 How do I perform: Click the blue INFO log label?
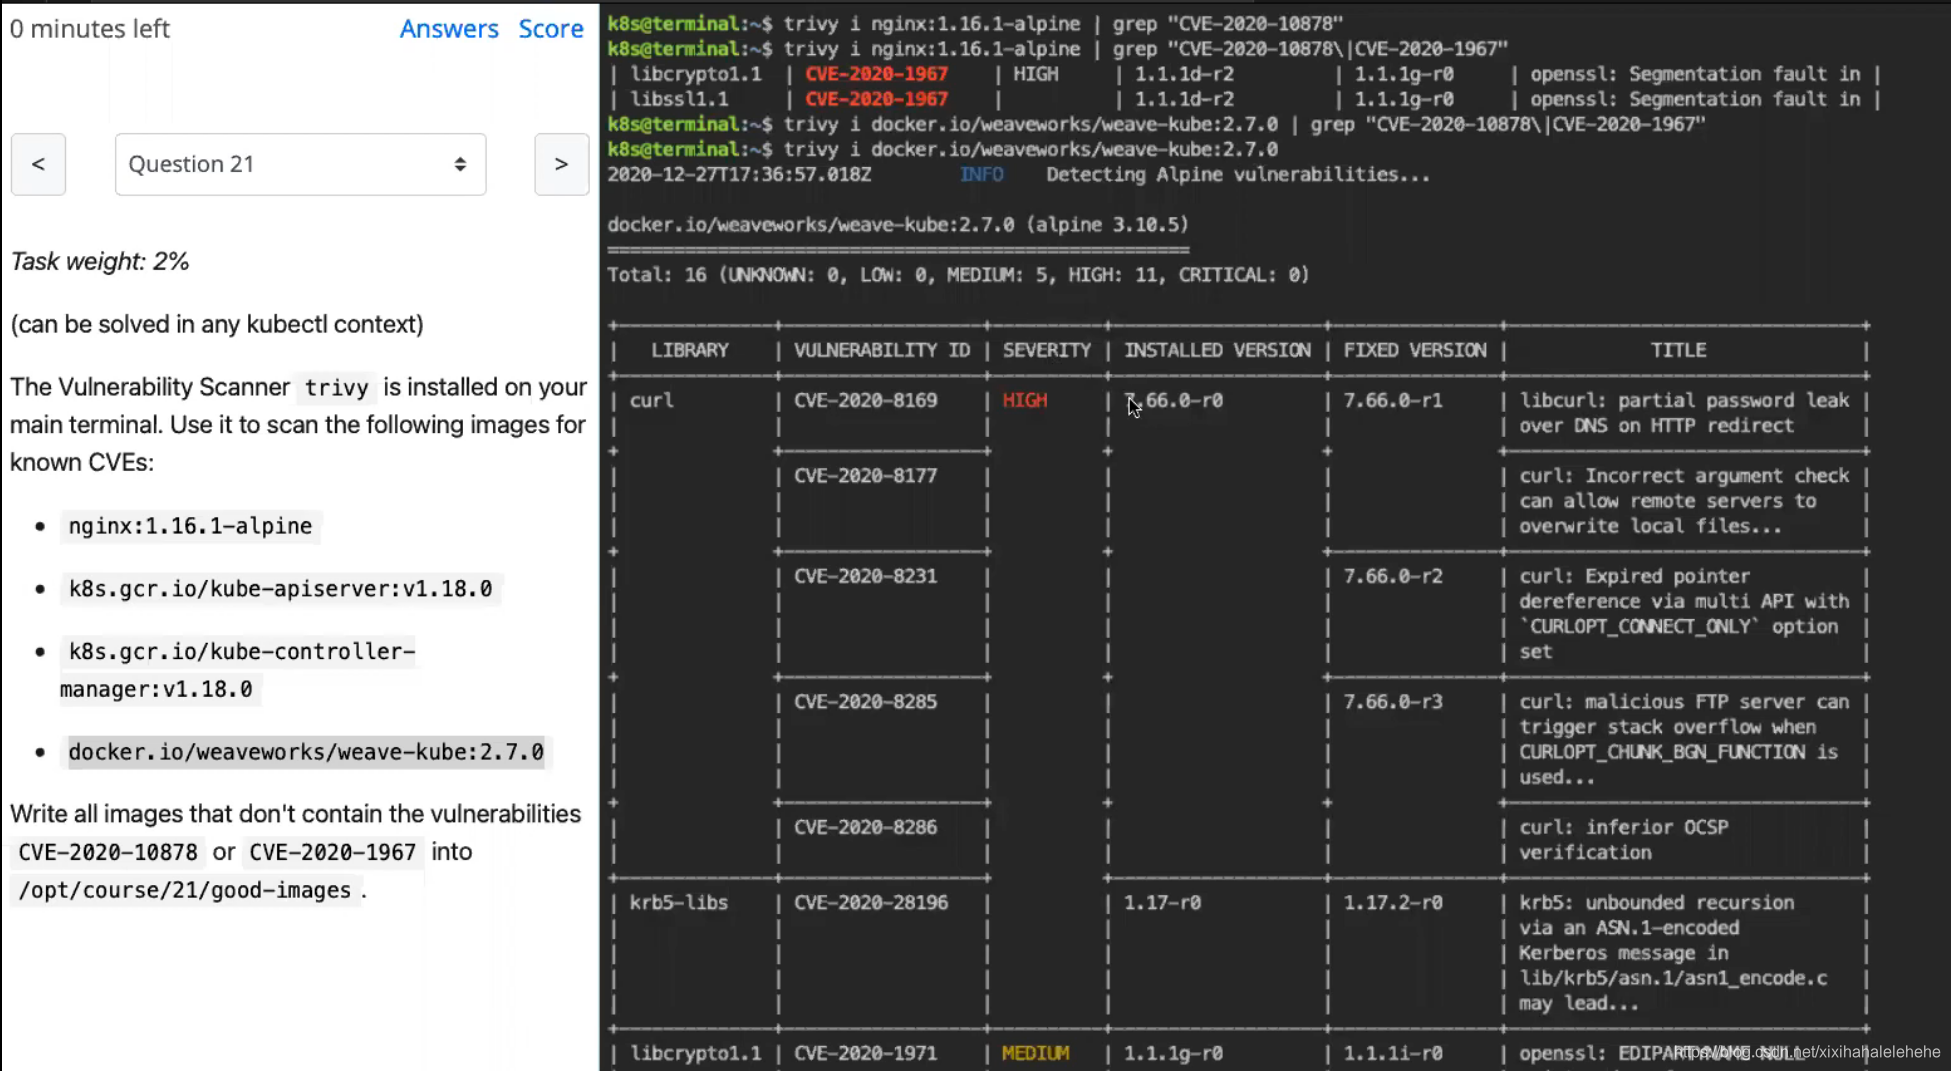(982, 175)
